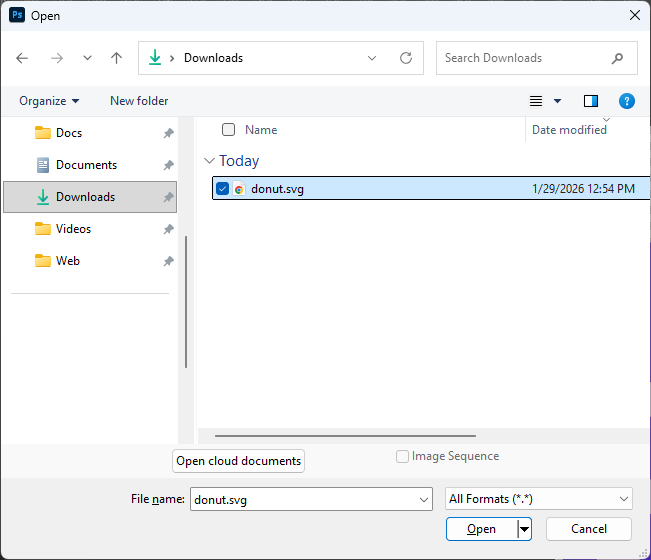This screenshot has width=651, height=560.
Task: Open the All Formats file type dropdown
Action: click(538, 498)
